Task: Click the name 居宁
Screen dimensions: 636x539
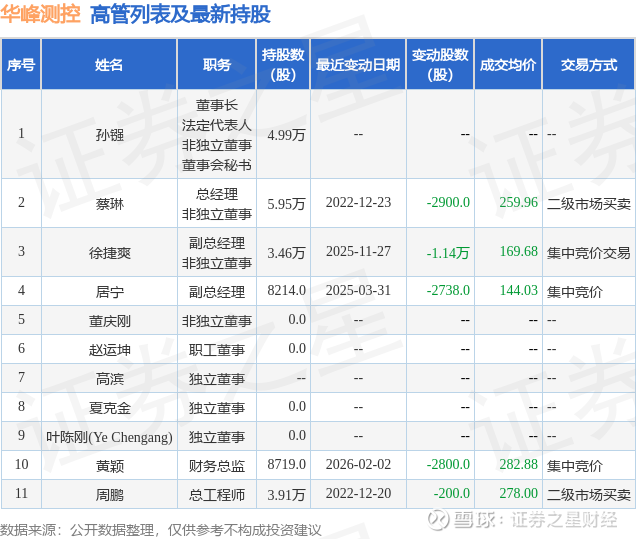Action: point(110,292)
